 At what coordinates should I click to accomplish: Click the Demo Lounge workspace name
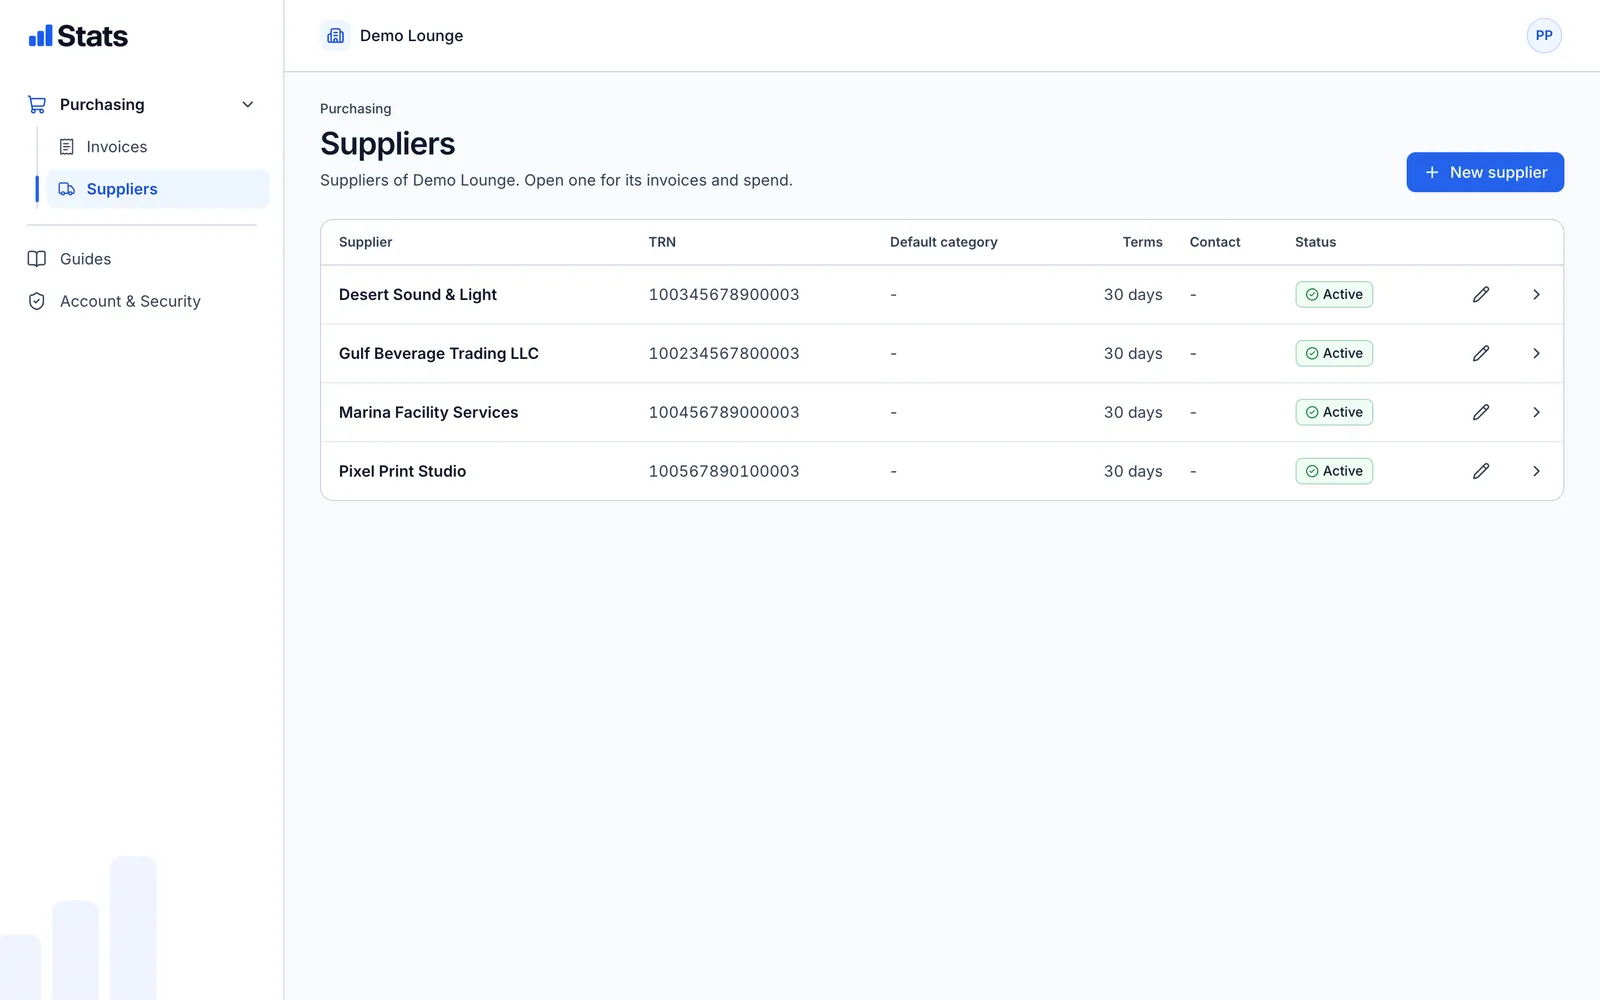pos(411,36)
